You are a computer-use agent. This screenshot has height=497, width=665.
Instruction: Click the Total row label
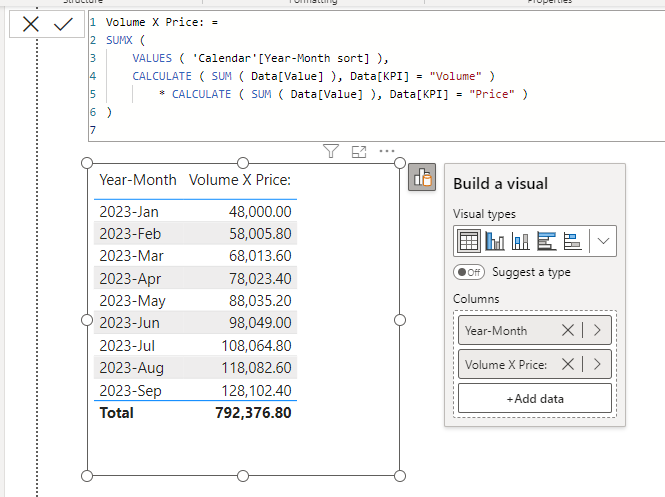116,413
